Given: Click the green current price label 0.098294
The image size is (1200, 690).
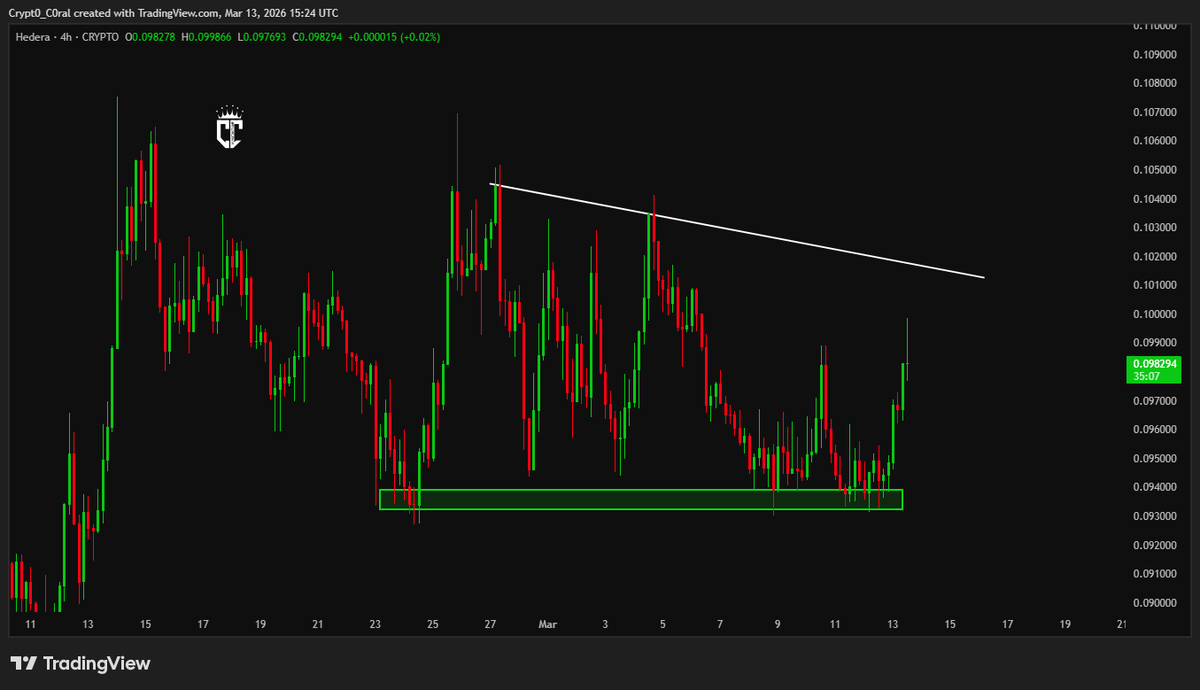Looking at the screenshot, I should [1155, 364].
